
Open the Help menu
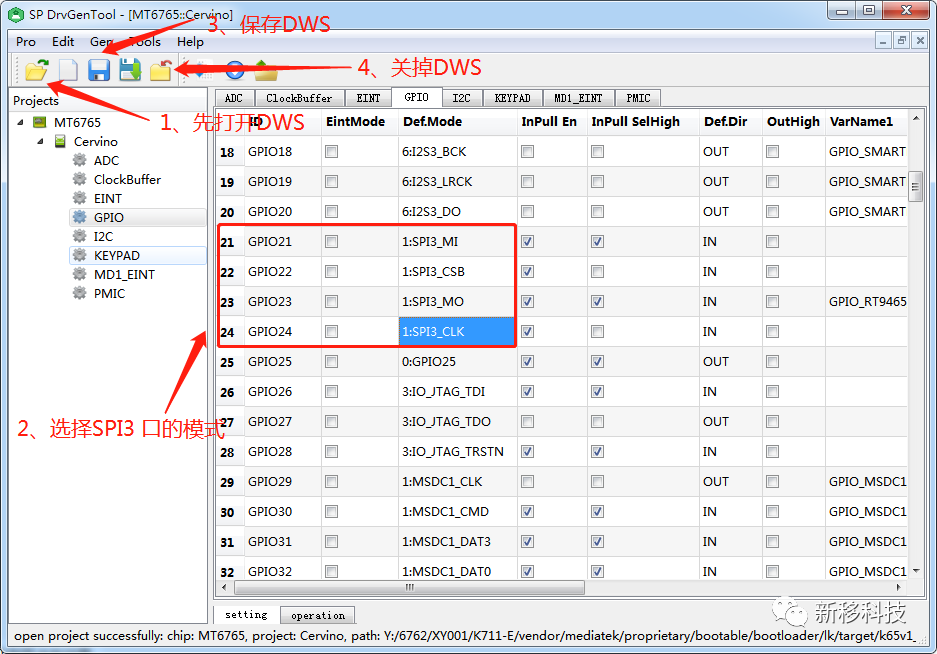pyautogui.click(x=190, y=42)
